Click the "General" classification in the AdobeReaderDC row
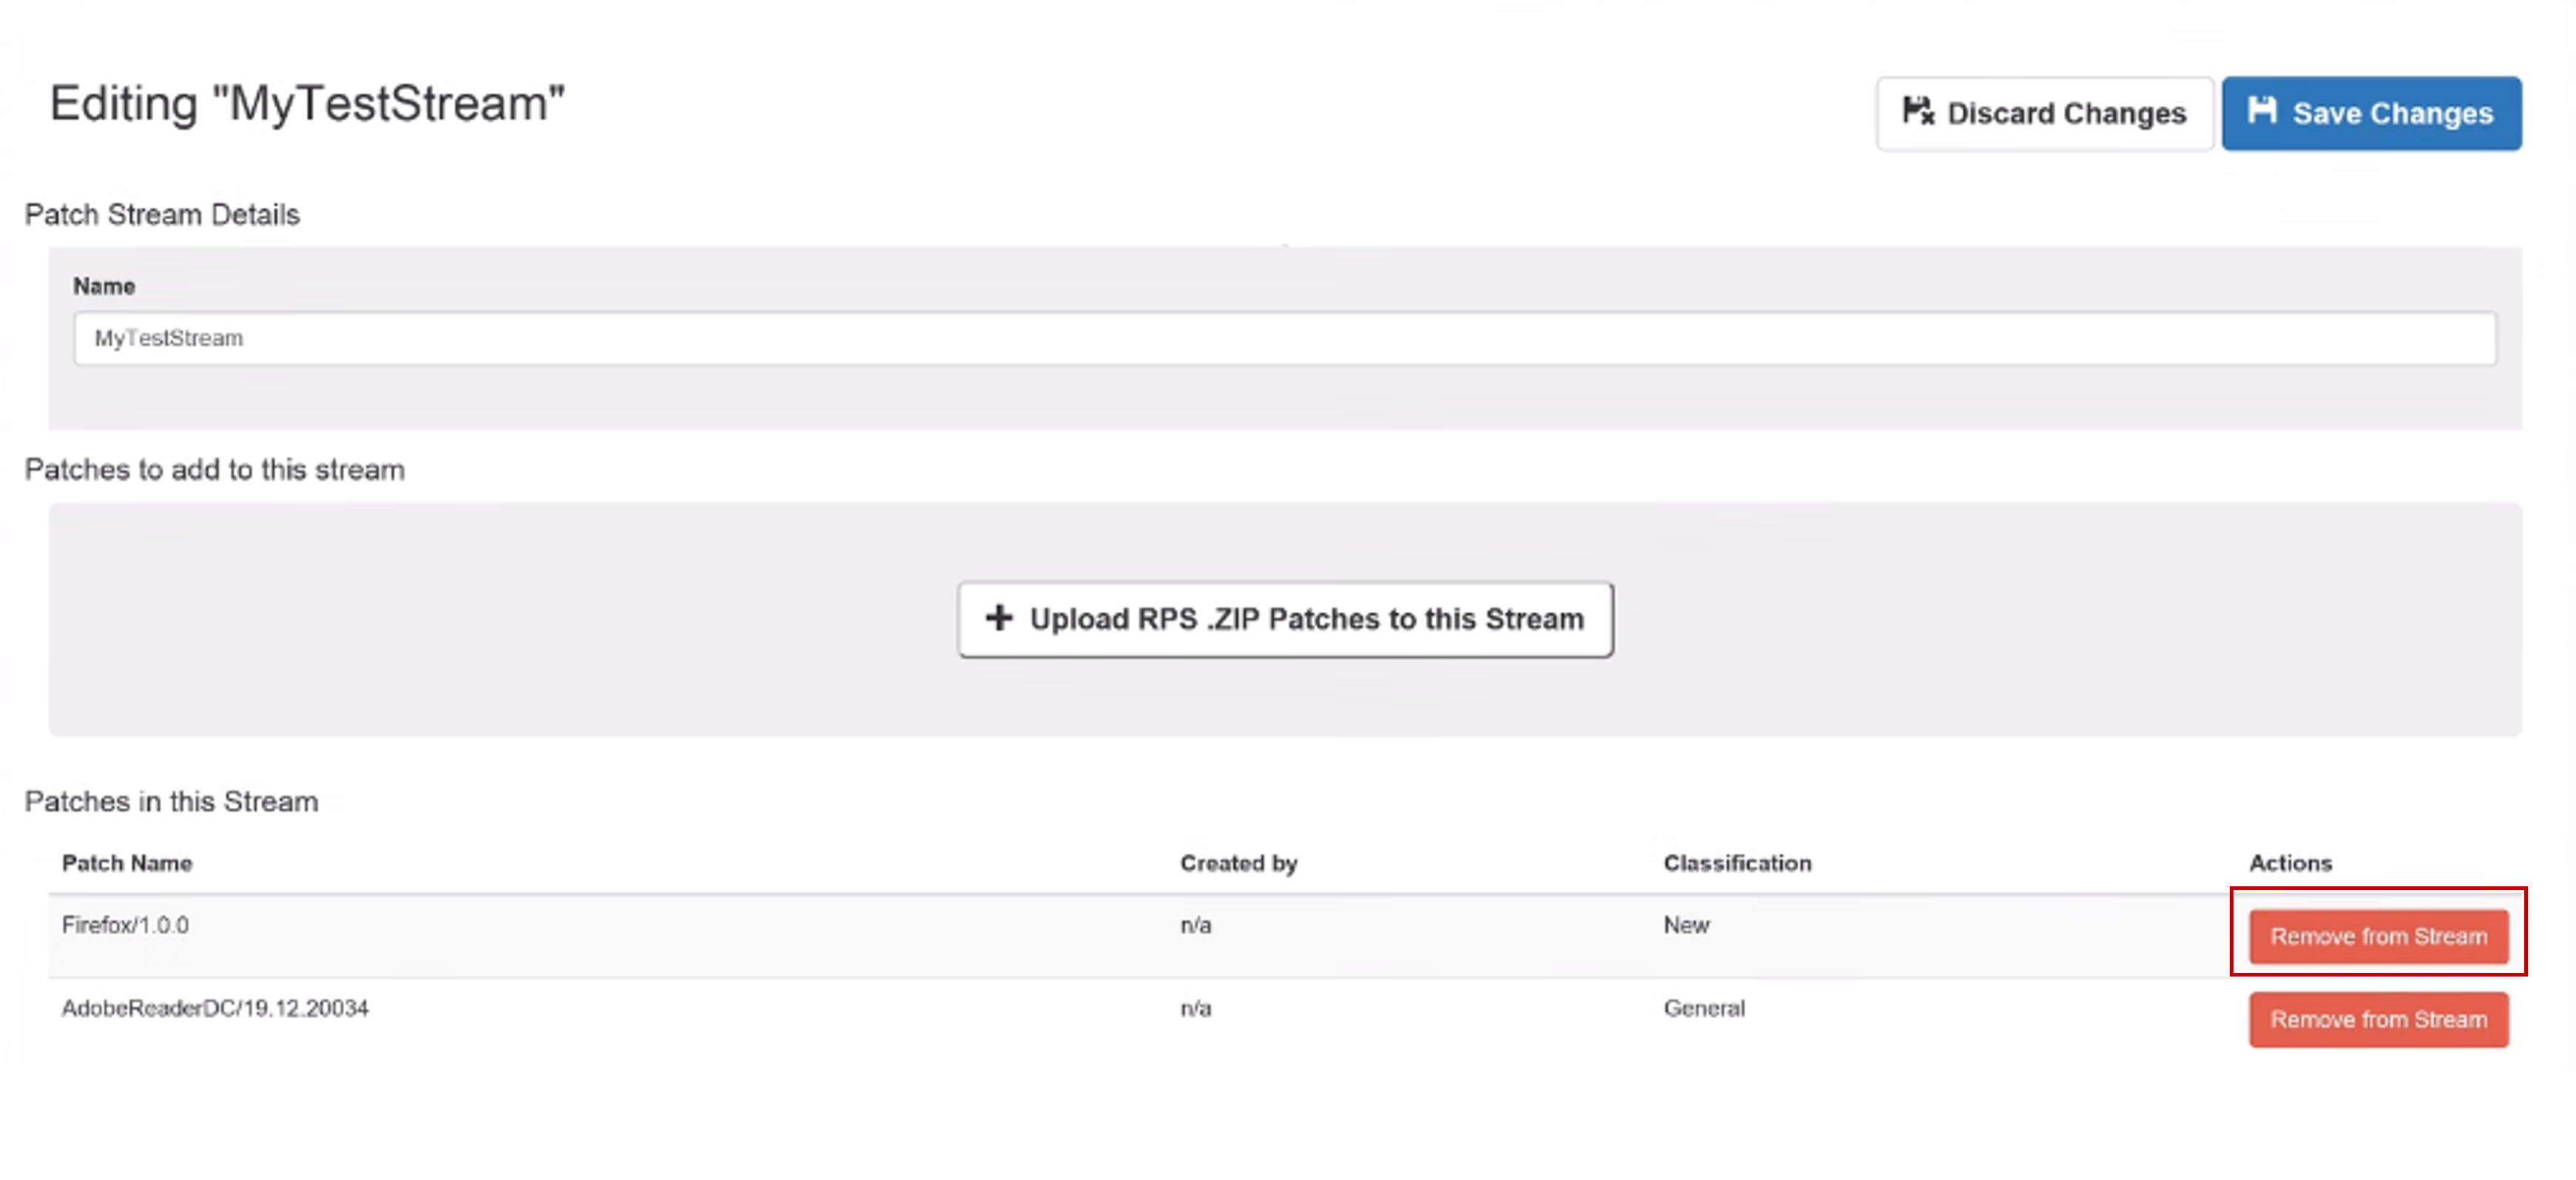Viewport: 2576px width, 1180px height. [1704, 1008]
